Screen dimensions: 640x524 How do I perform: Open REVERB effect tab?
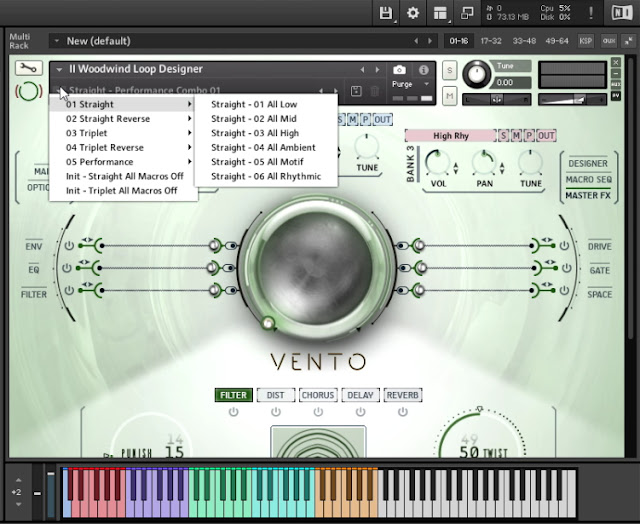(x=402, y=395)
